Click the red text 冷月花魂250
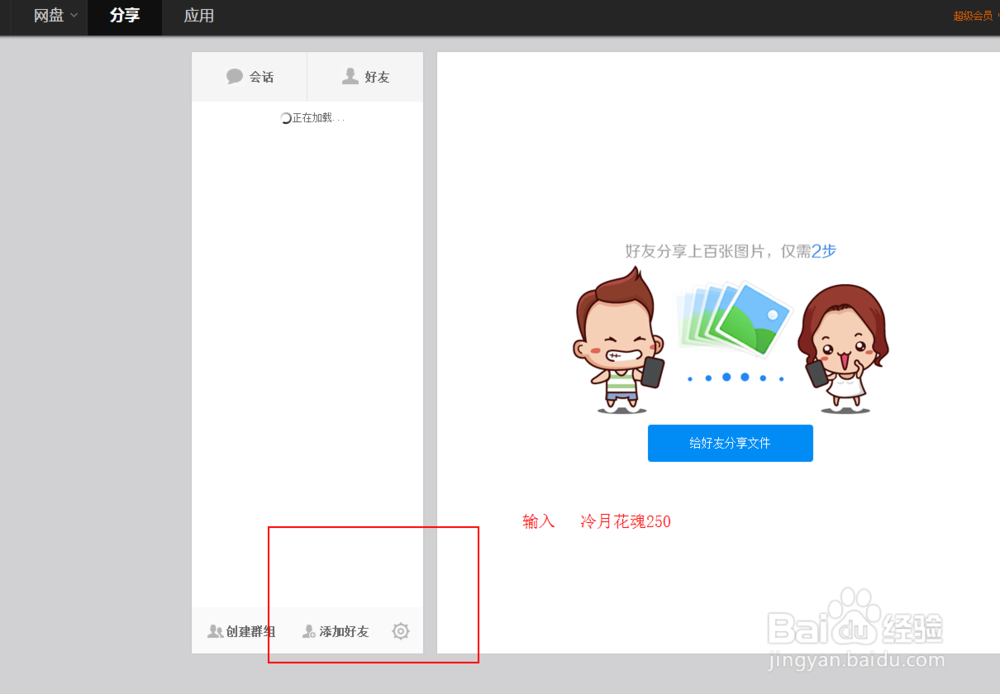 tap(624, 521)
